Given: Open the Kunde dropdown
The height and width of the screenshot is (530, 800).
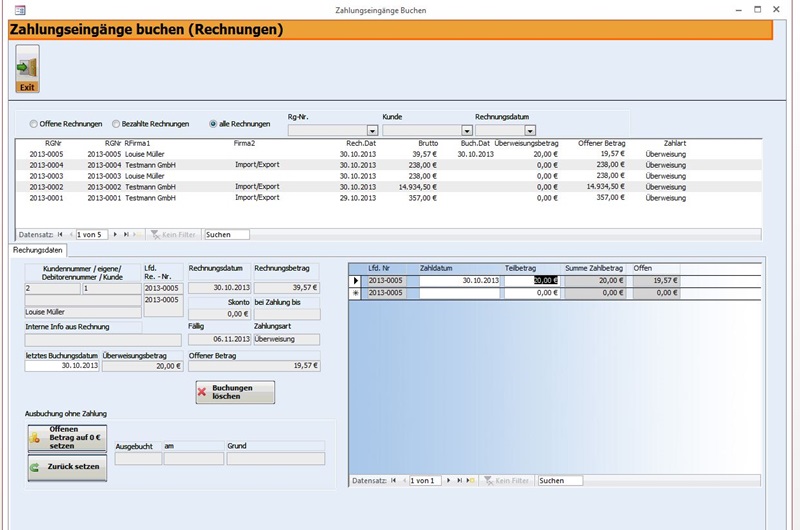Looking at the screenshot, I should click(x=467, y=131).
